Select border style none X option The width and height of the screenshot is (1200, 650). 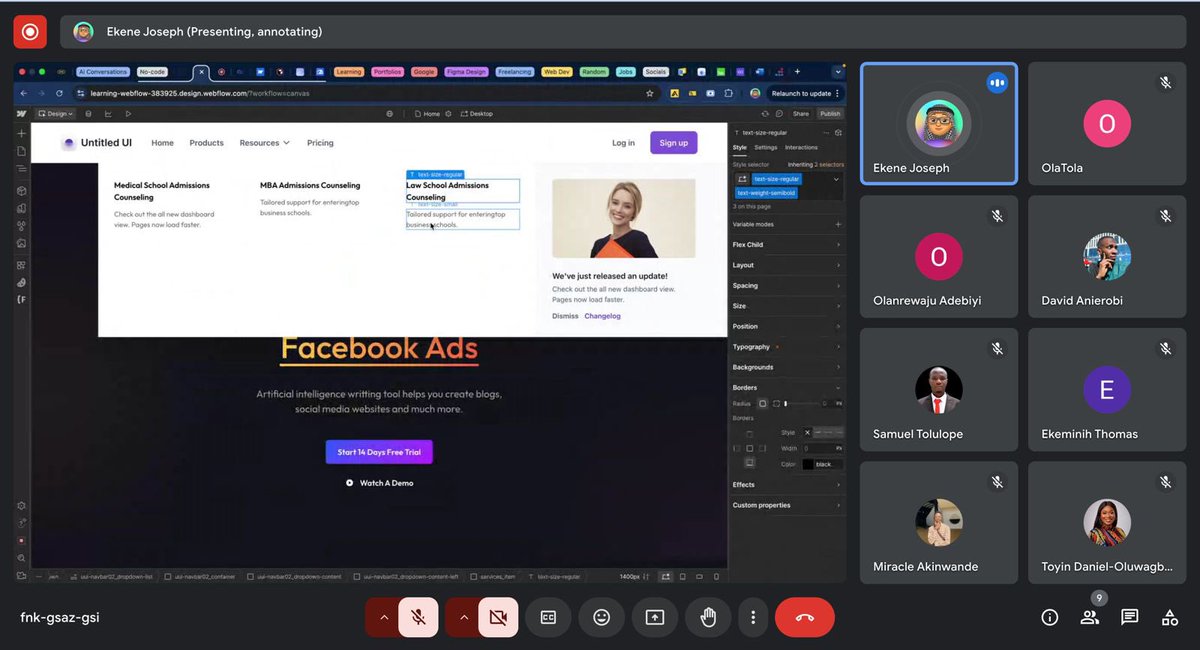pyautogui.click(x=808, y=433)
